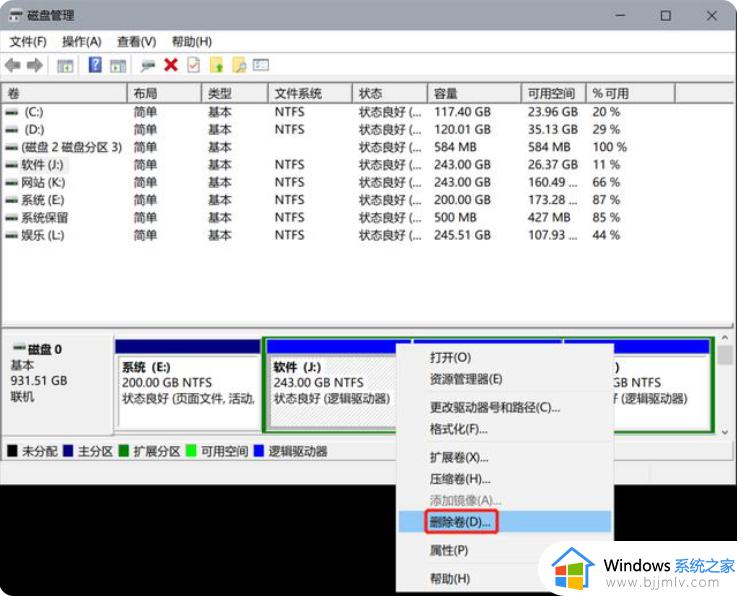Click the drive icon of 软件 (J:) row
This screenshot has width=740, height=596.
[x=12, y=165]
